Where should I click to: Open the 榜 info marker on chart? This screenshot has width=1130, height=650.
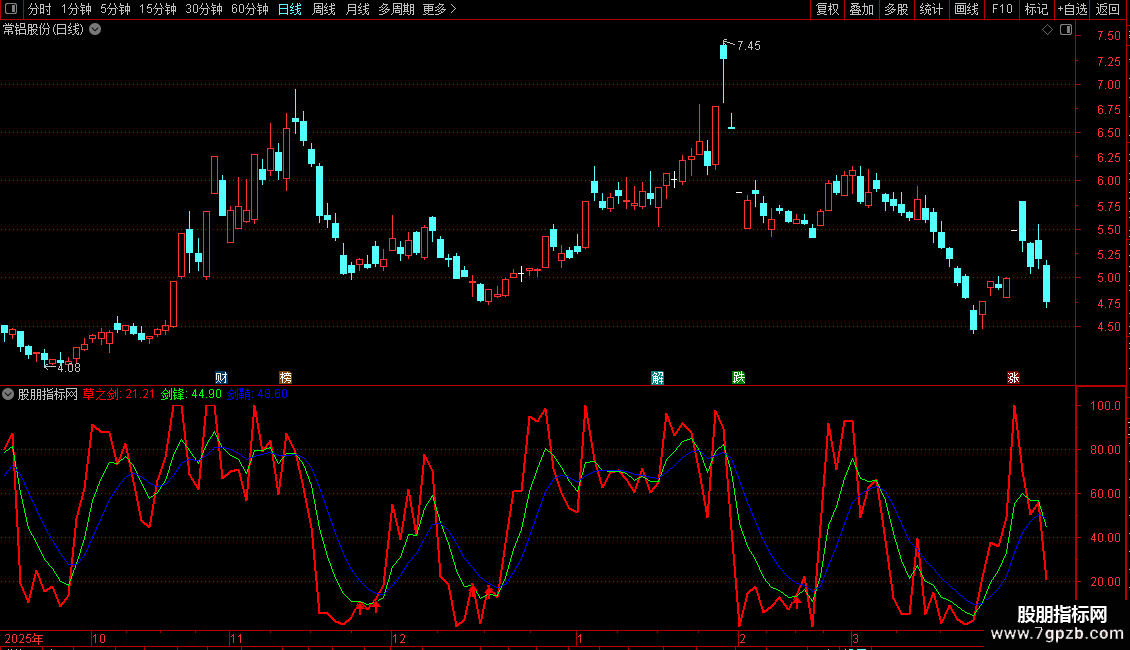285,378
